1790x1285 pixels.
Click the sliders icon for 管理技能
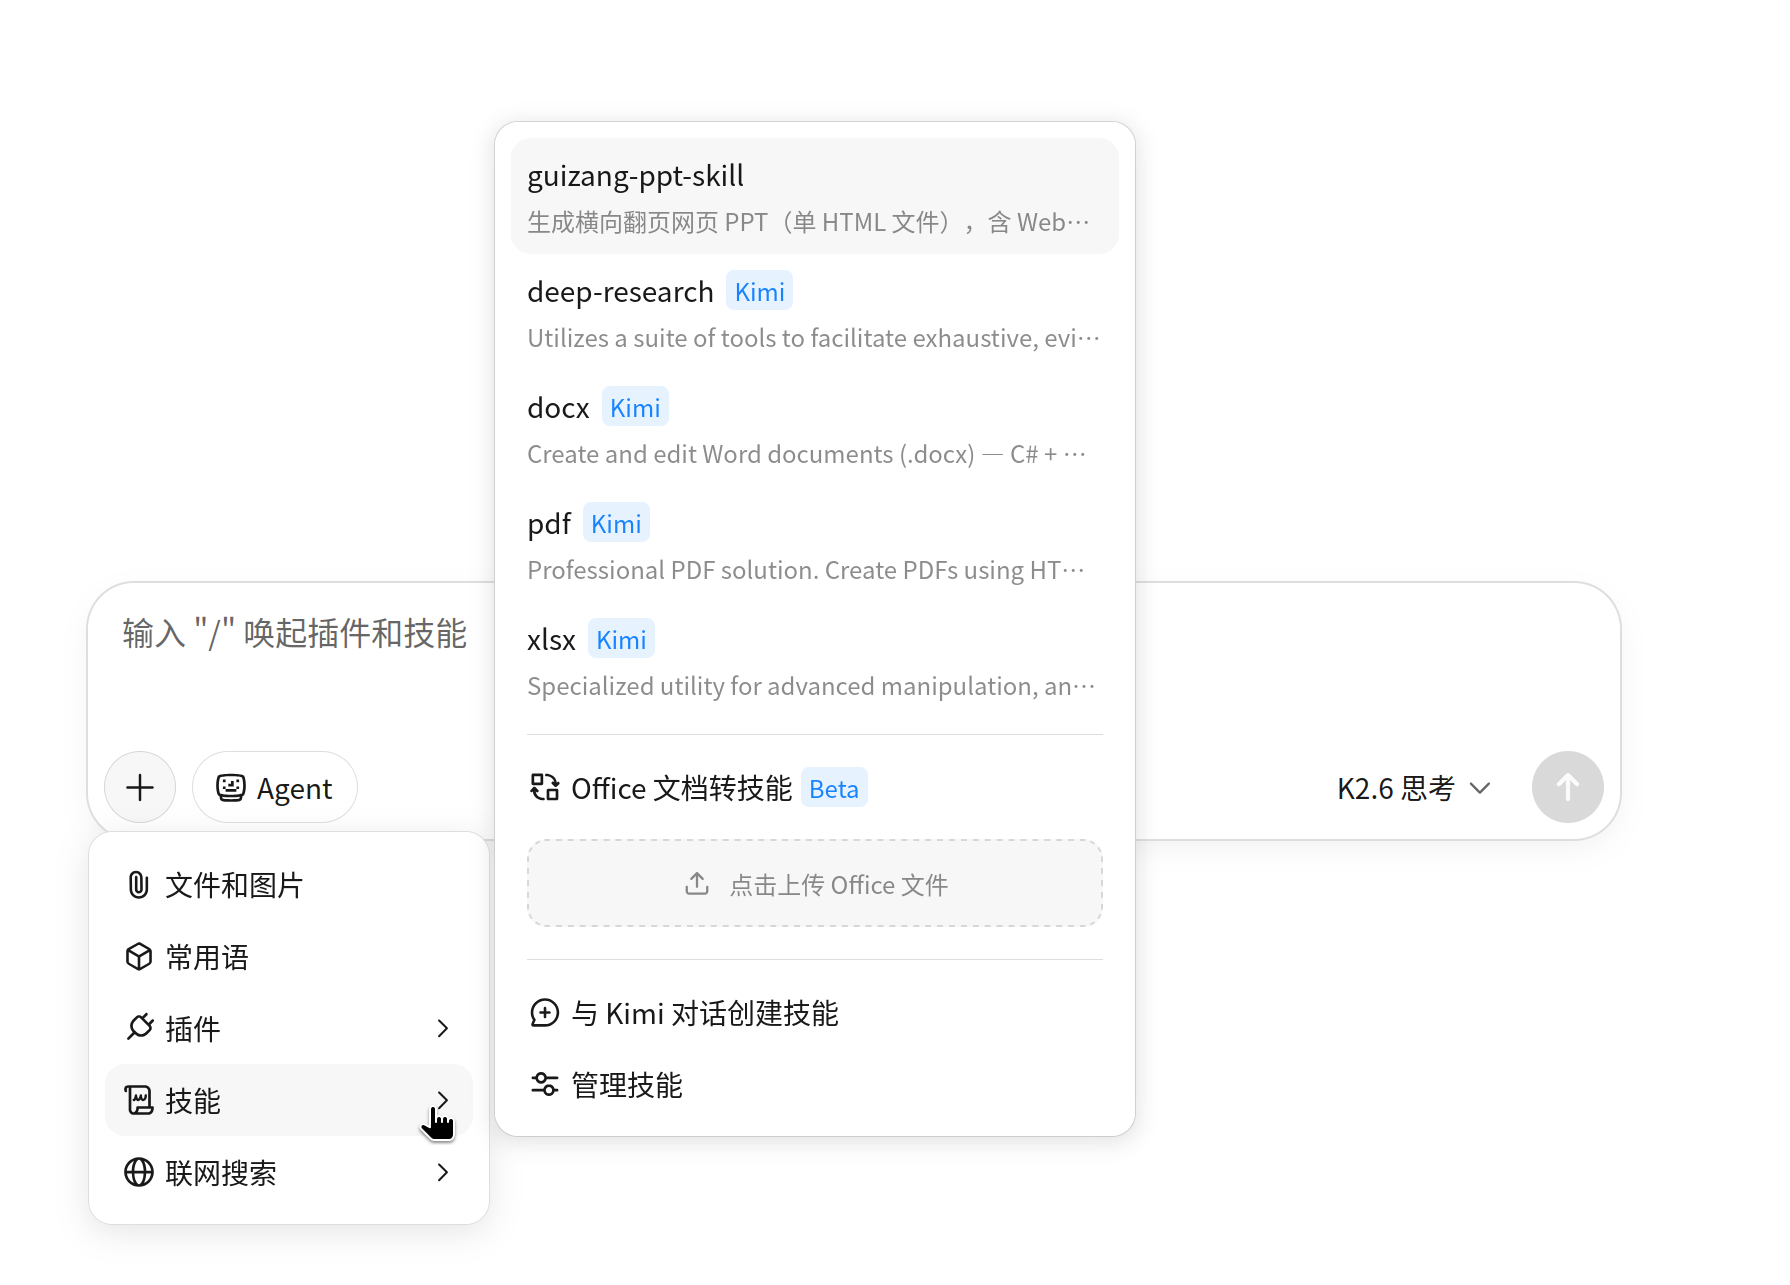[x=544, y=1085]
